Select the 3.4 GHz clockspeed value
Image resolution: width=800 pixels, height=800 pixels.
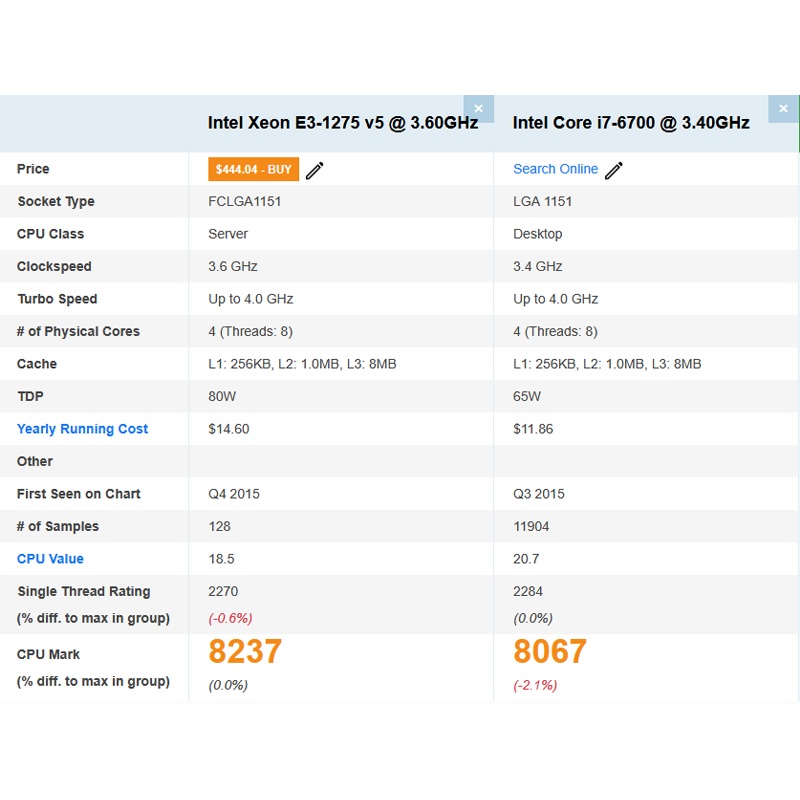click(538, 266)
